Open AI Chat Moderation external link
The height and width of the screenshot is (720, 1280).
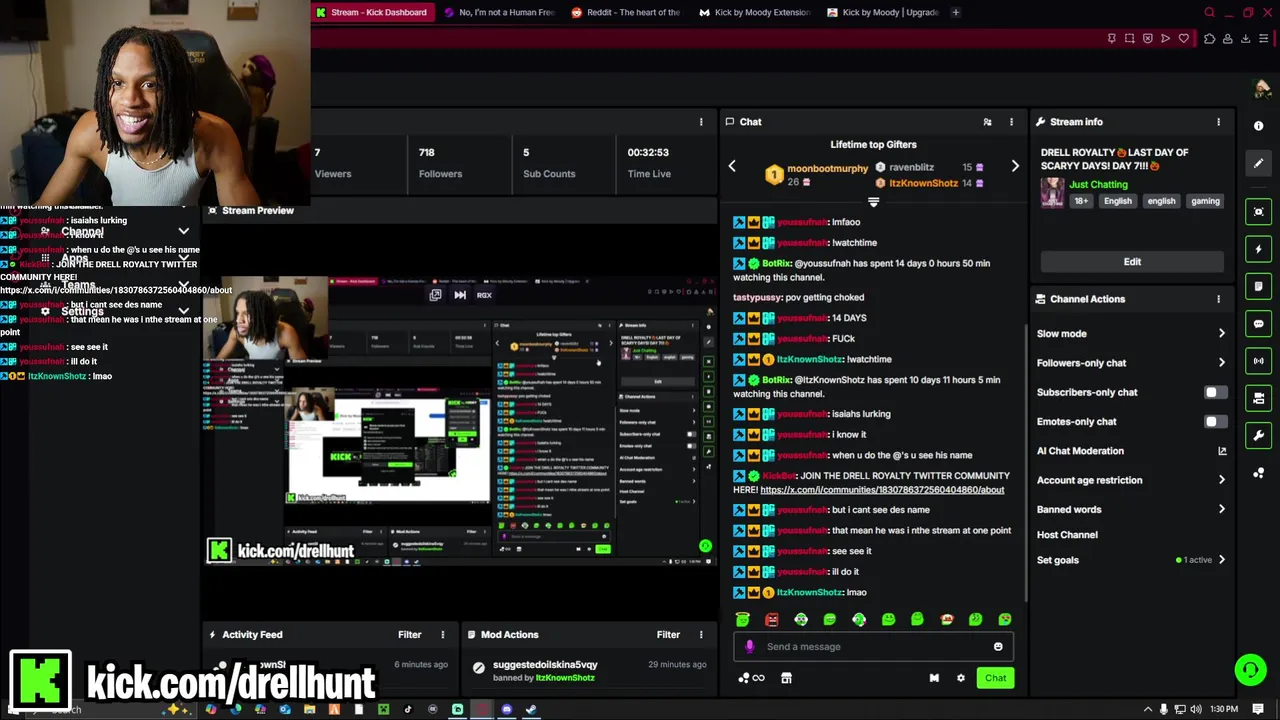[x=1221, y=451]
